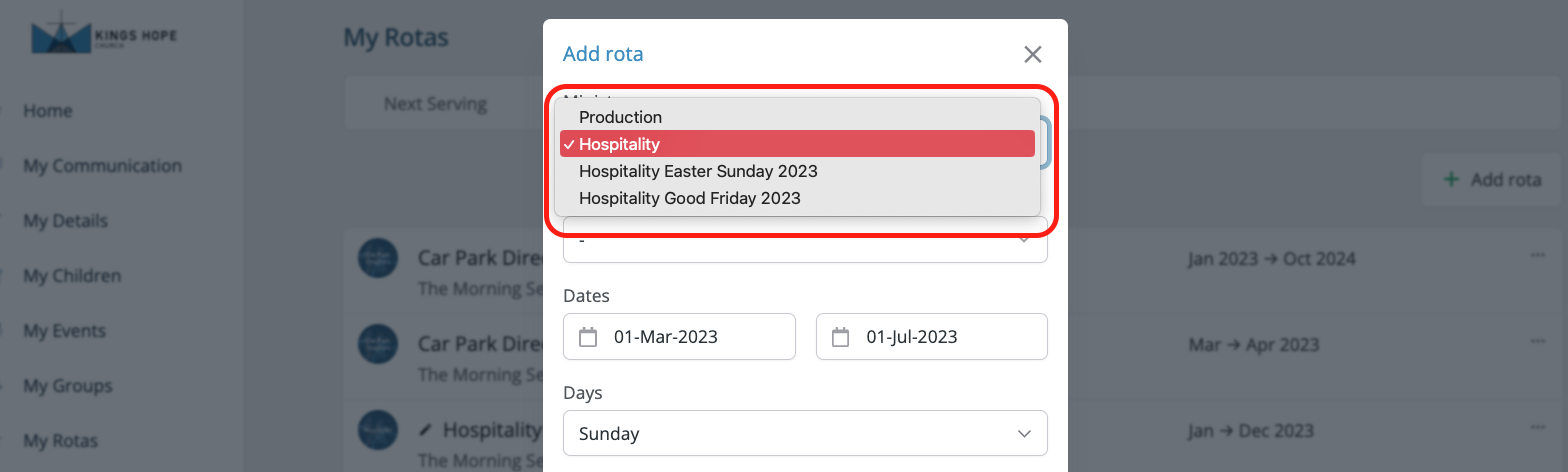Go to My Events in the sidebar
The image size is (1568, 472).
[64, 331]
